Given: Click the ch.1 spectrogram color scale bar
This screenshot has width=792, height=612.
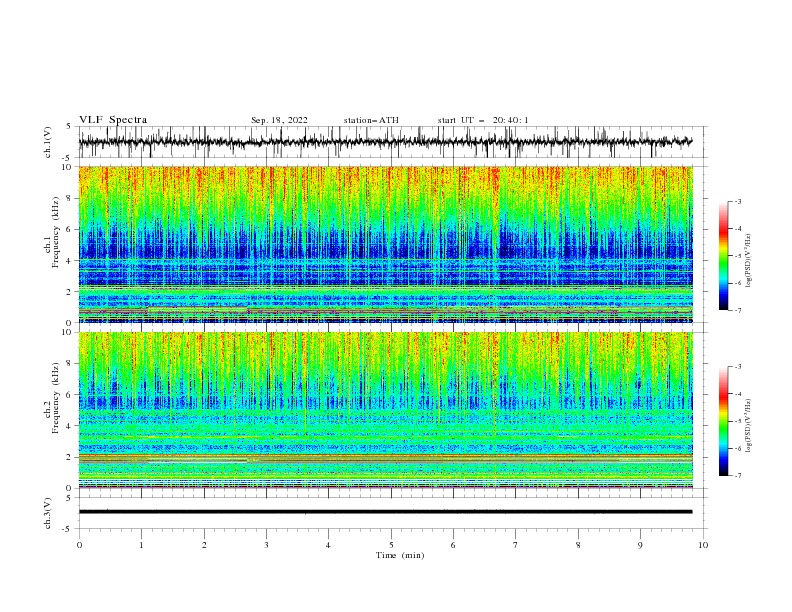Looking at the screenshot, I should click(x=723, y=256).
